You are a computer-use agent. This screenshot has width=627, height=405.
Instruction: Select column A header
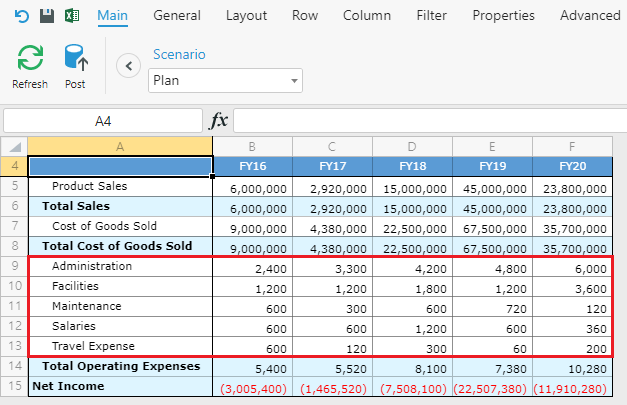pos(120,147)
